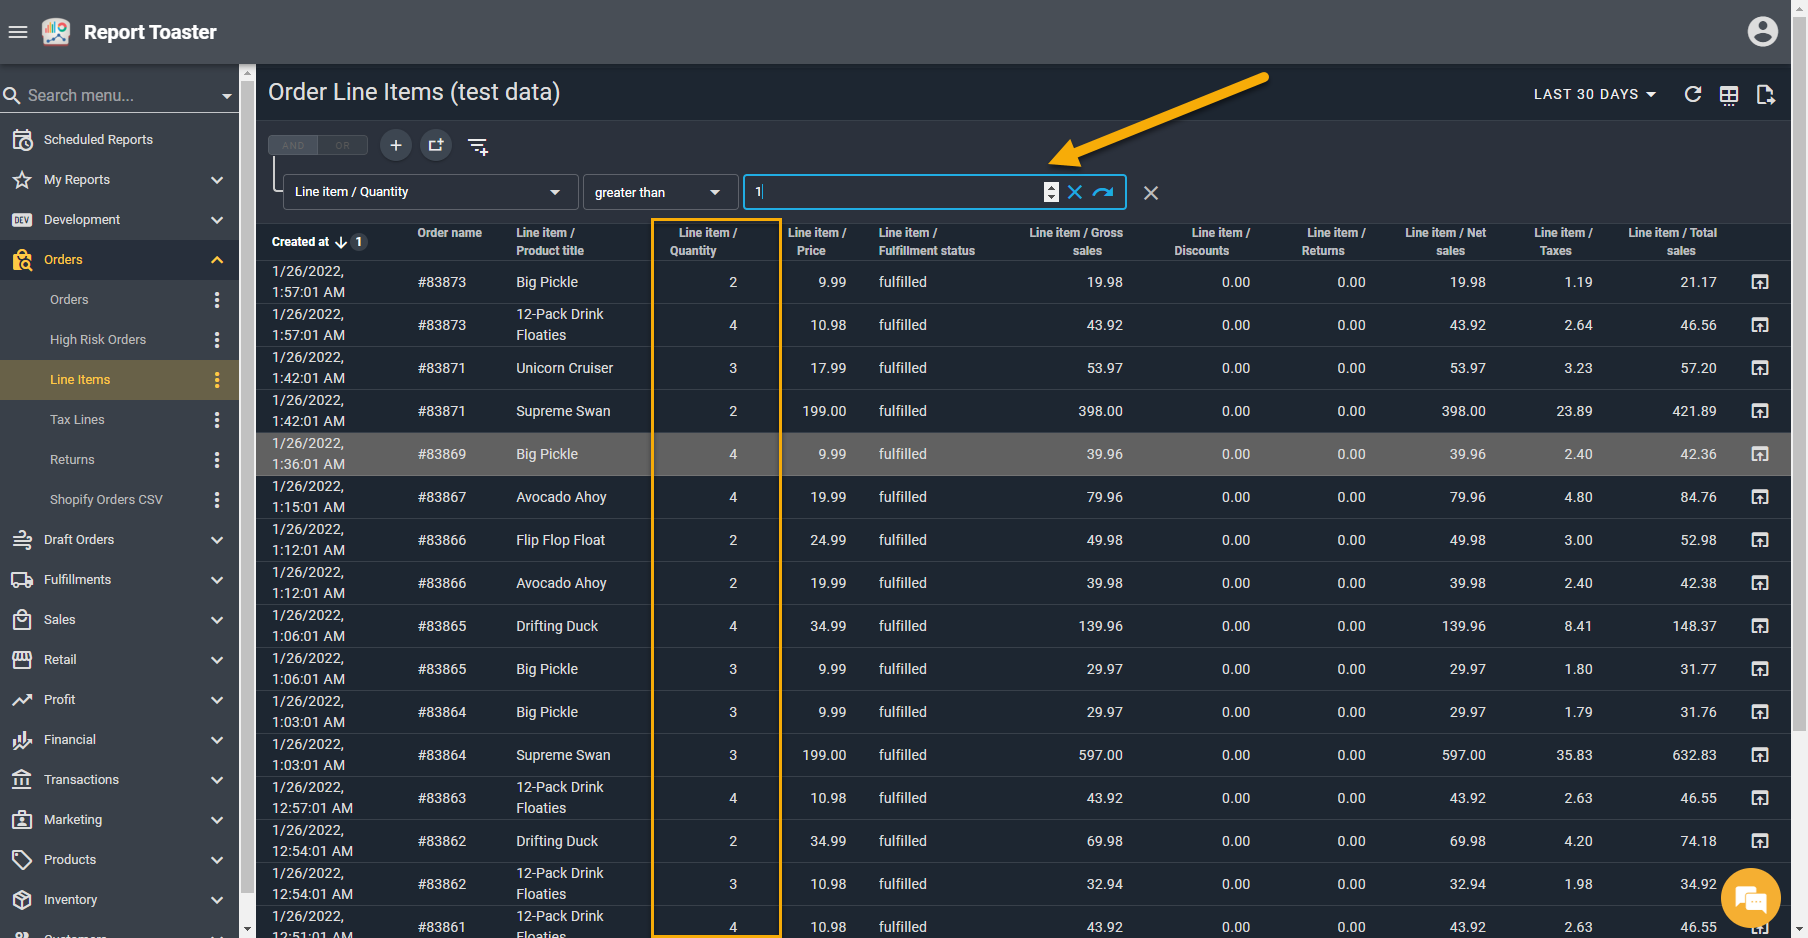Add a new filter with plus button

coord(396,145)
